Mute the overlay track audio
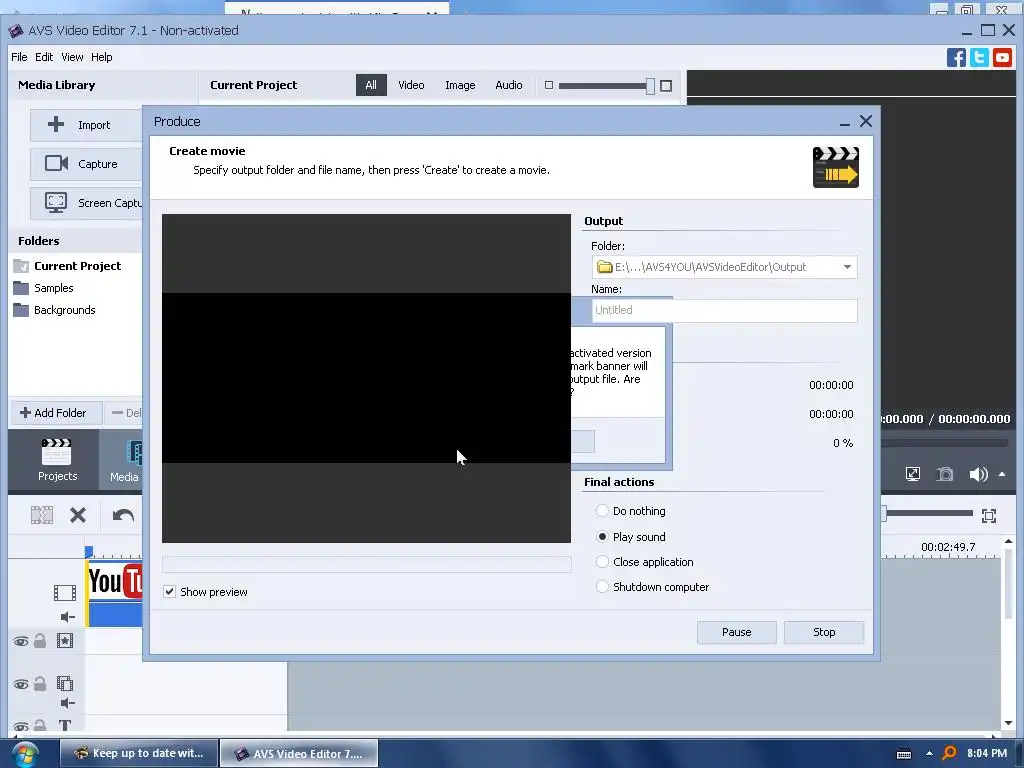This screenshot has height=768, width=1024. click(67, 703)
